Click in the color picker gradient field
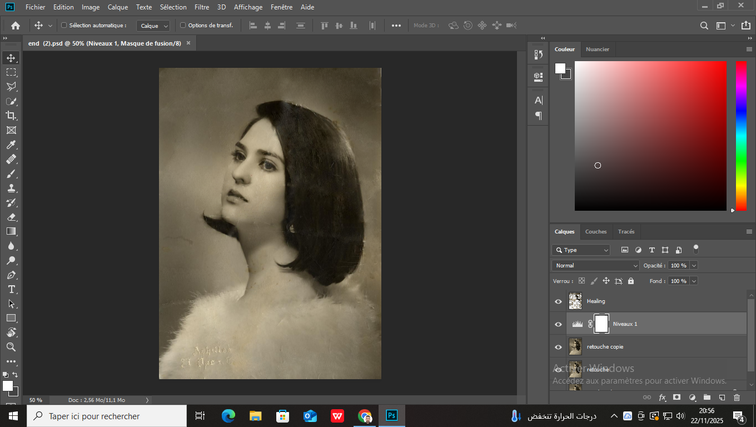The height and width of the screenshot is (427, 756). [x=650, y=135]
